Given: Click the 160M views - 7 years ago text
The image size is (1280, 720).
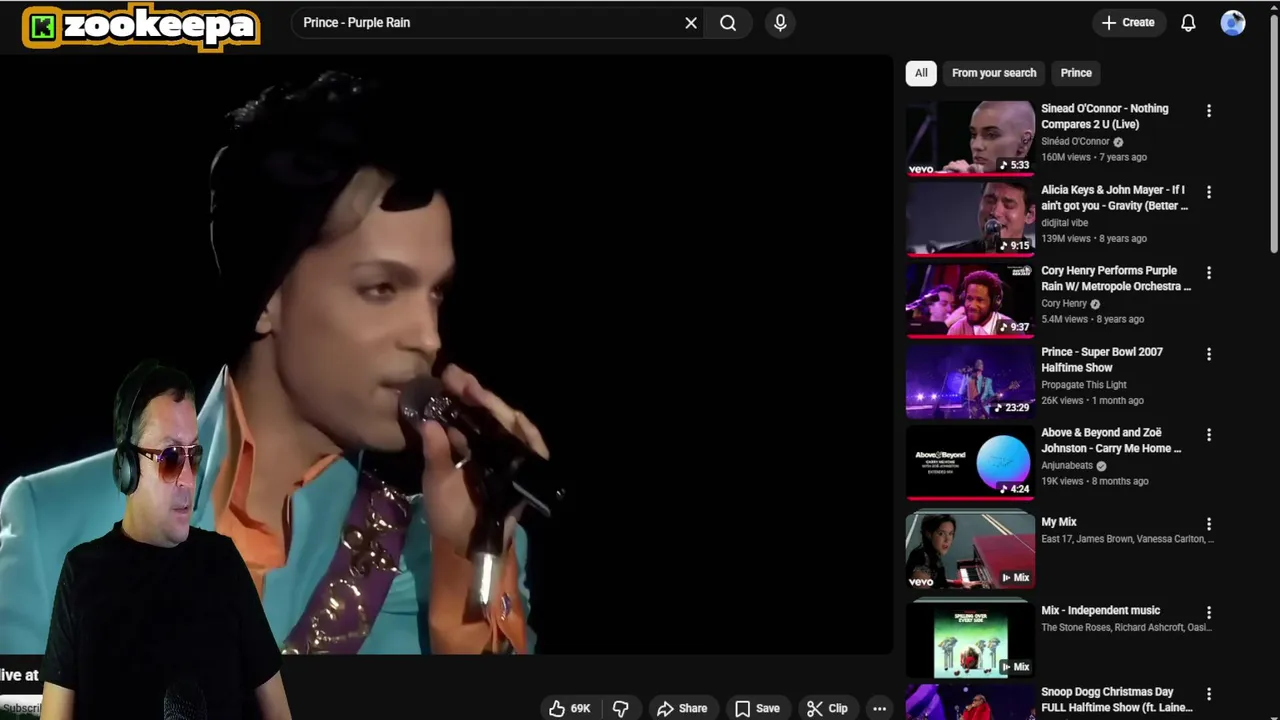Looking at the screenshot, I should pyautogui.click(x=1094, y=157).
